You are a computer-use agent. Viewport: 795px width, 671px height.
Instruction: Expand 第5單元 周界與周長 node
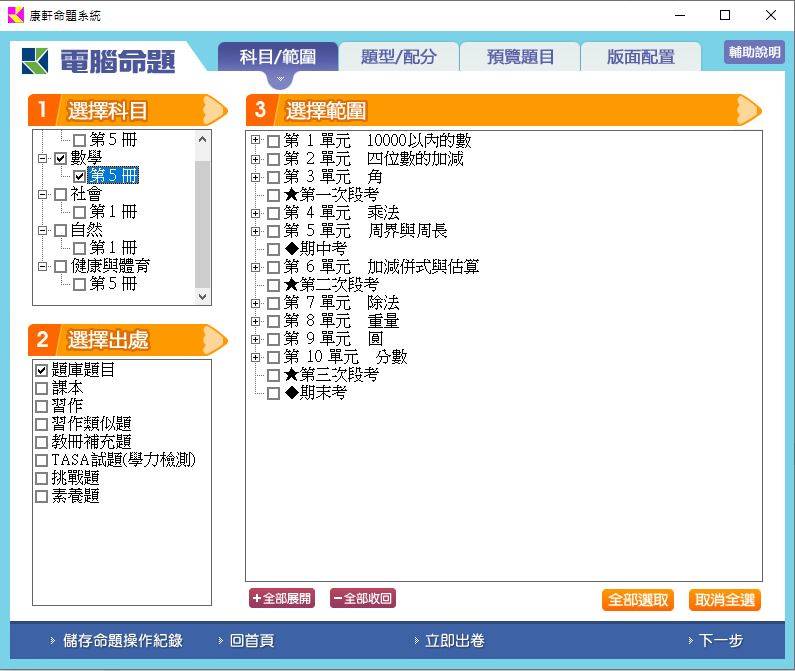pyautogui.click(x=256, y=231)
